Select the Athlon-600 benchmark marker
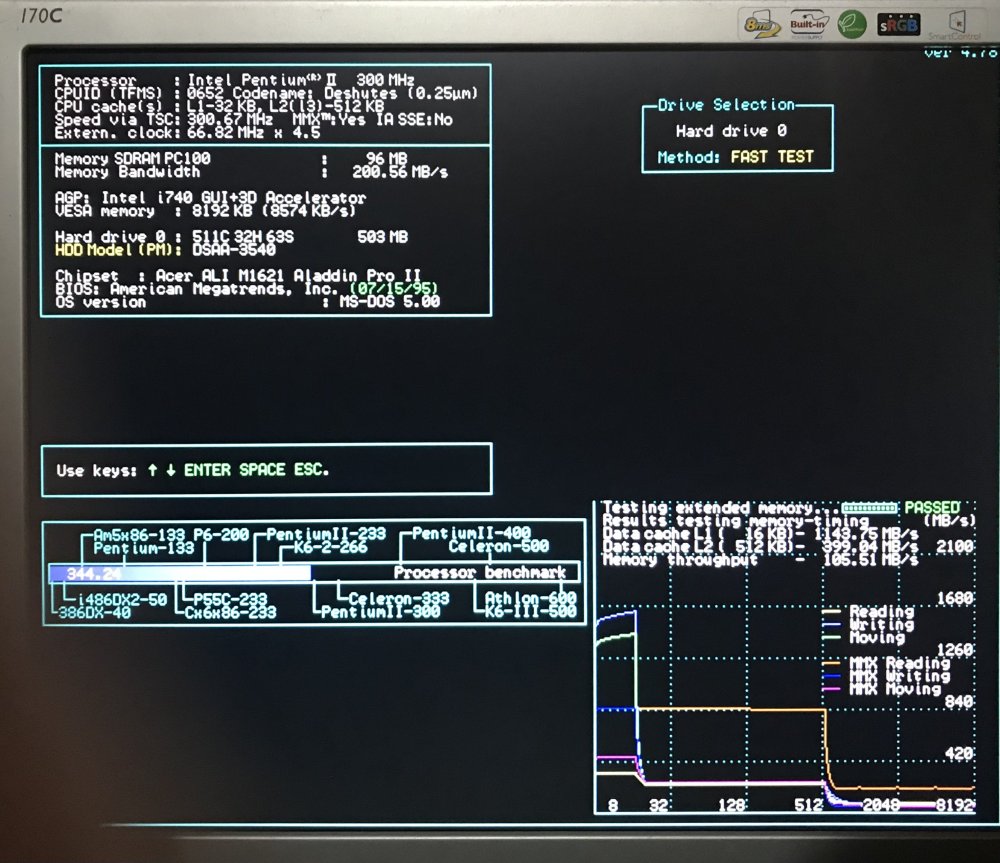 point(528,599)
